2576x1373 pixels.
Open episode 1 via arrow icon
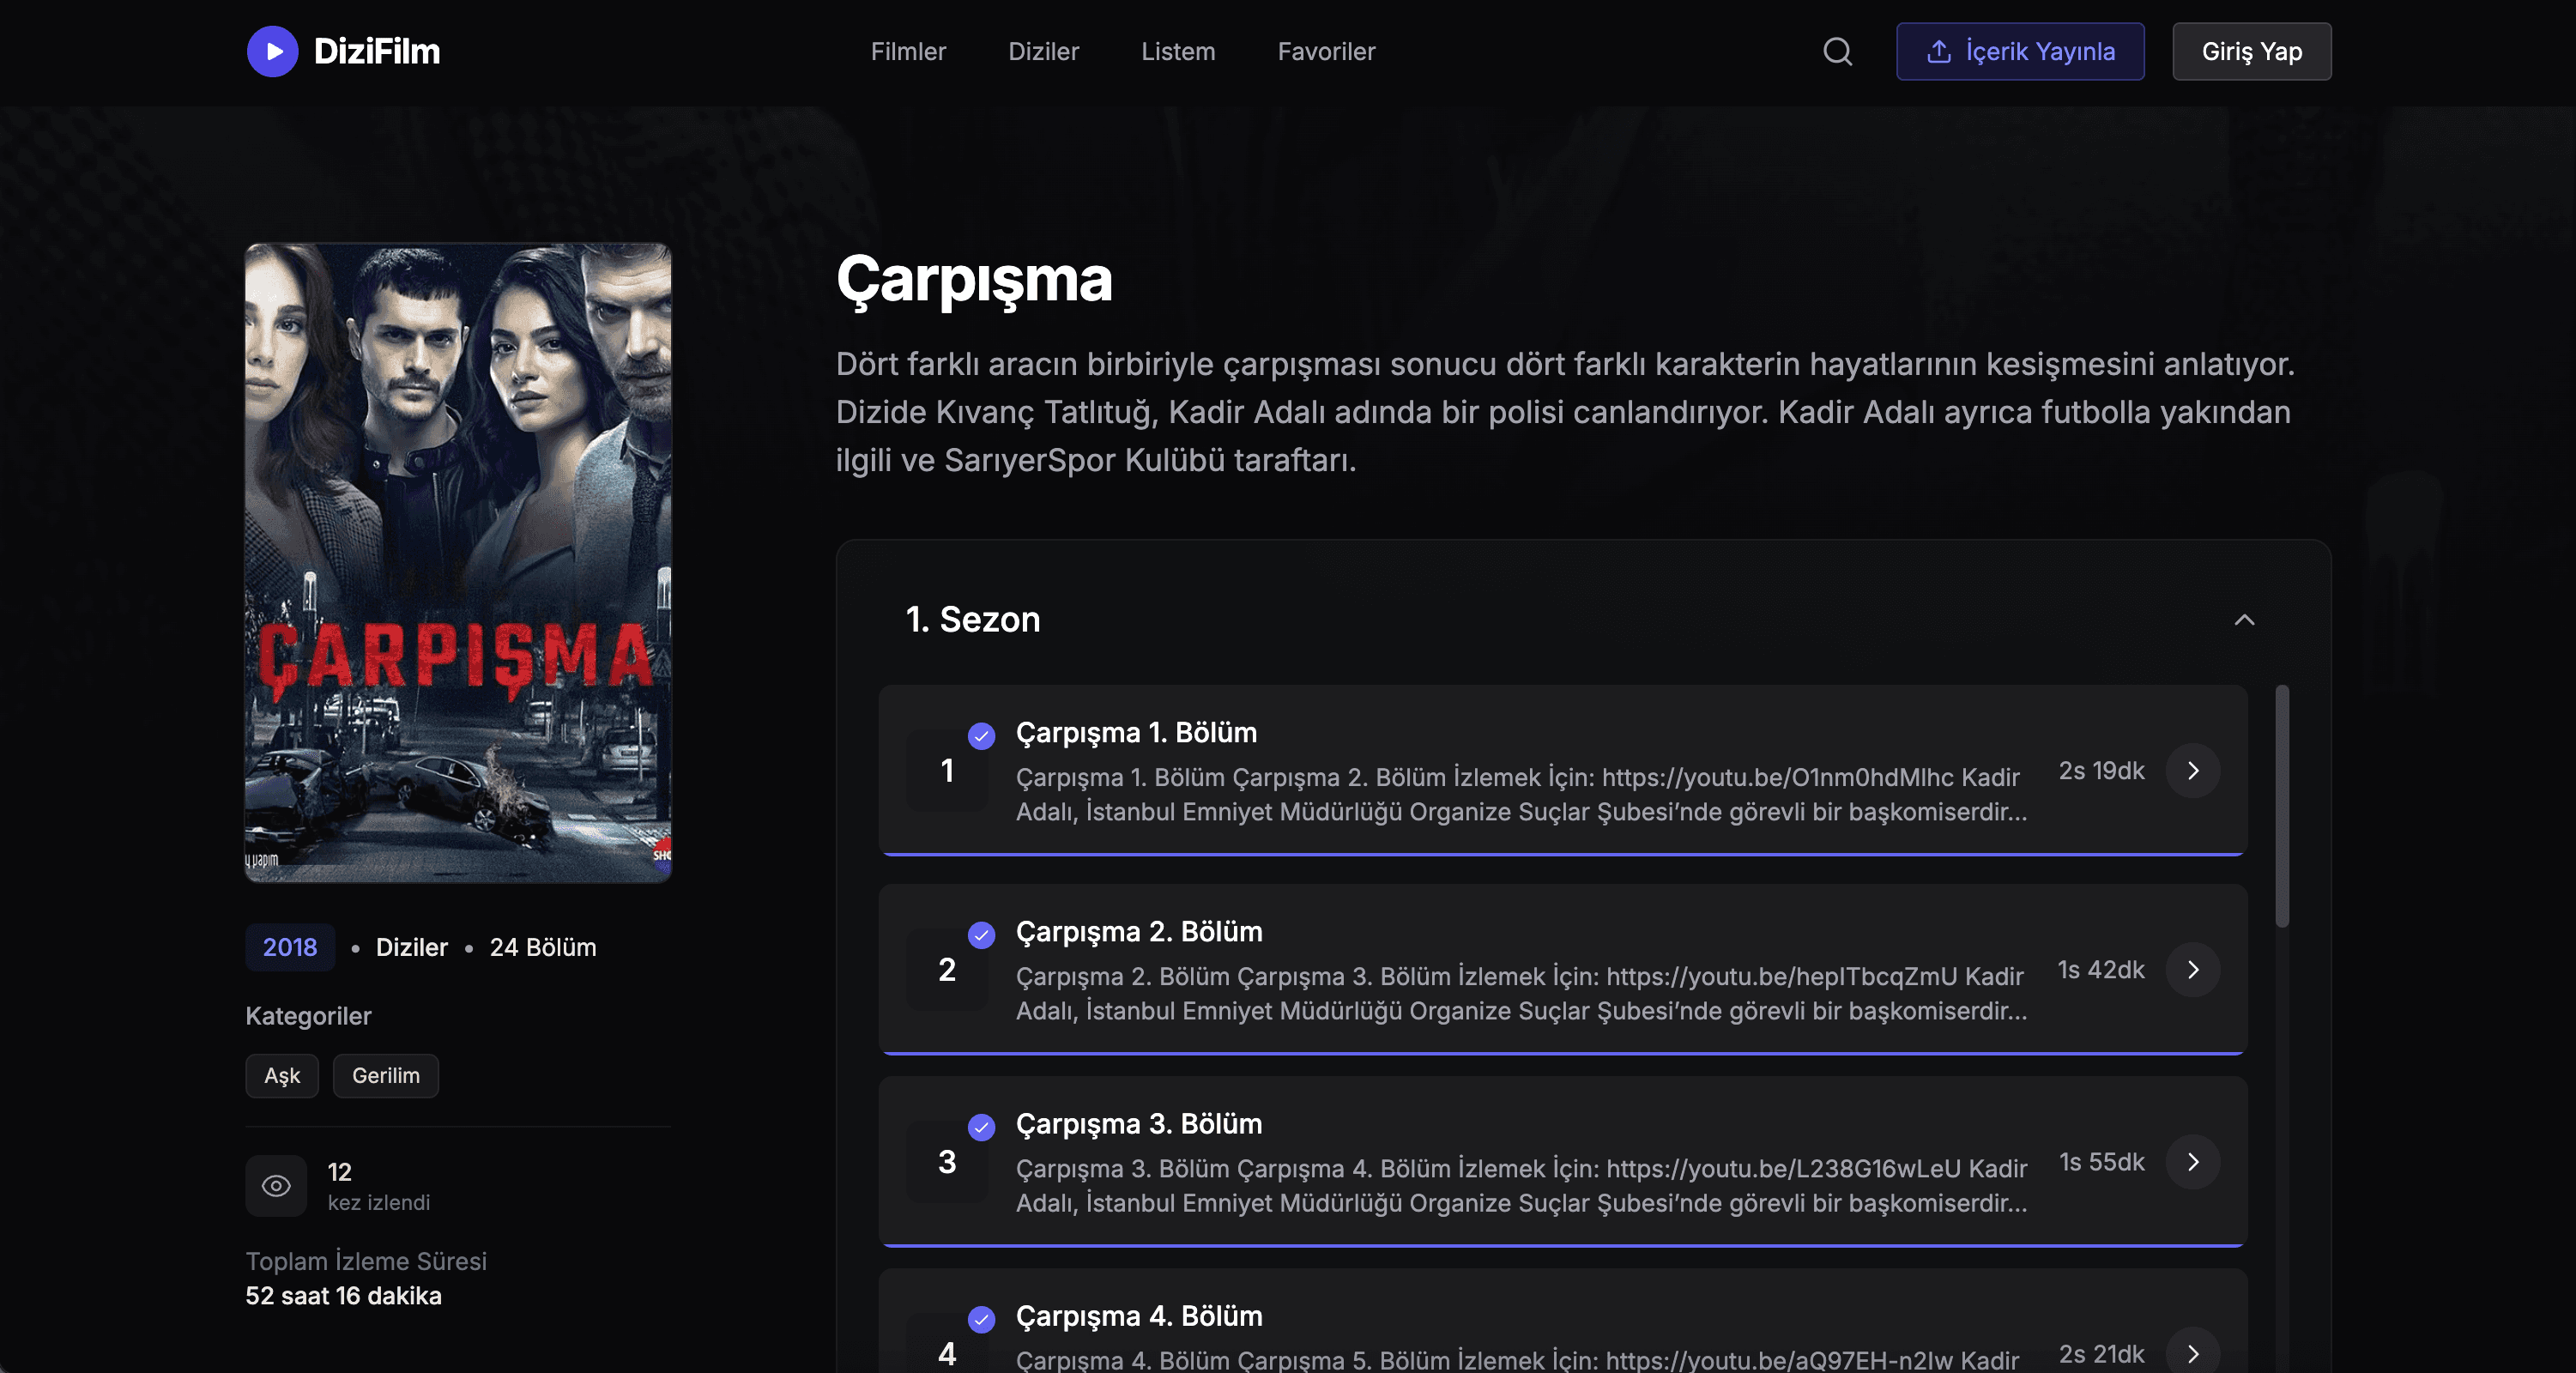[2192, 770]
